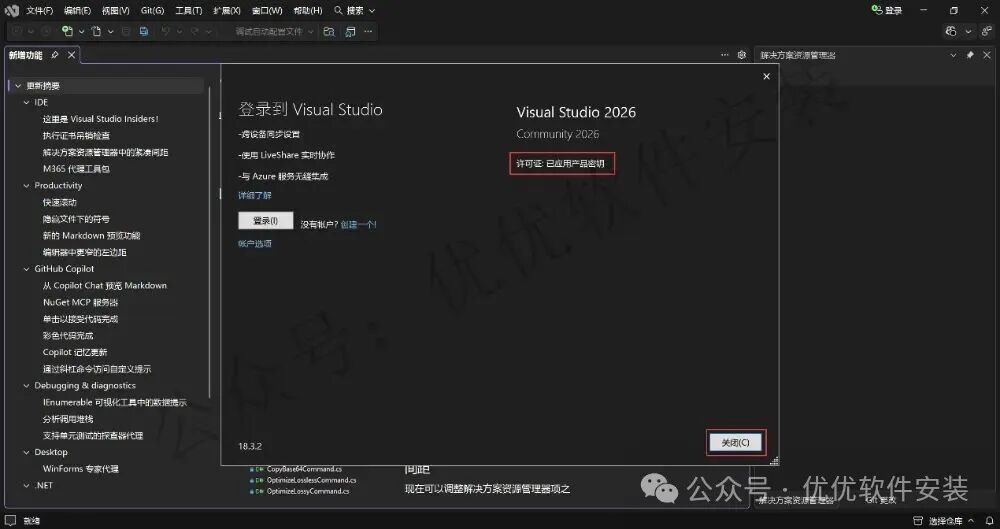Click the 创建一个! link
Screen dimensions: 1000x529
tap(358, 225)
